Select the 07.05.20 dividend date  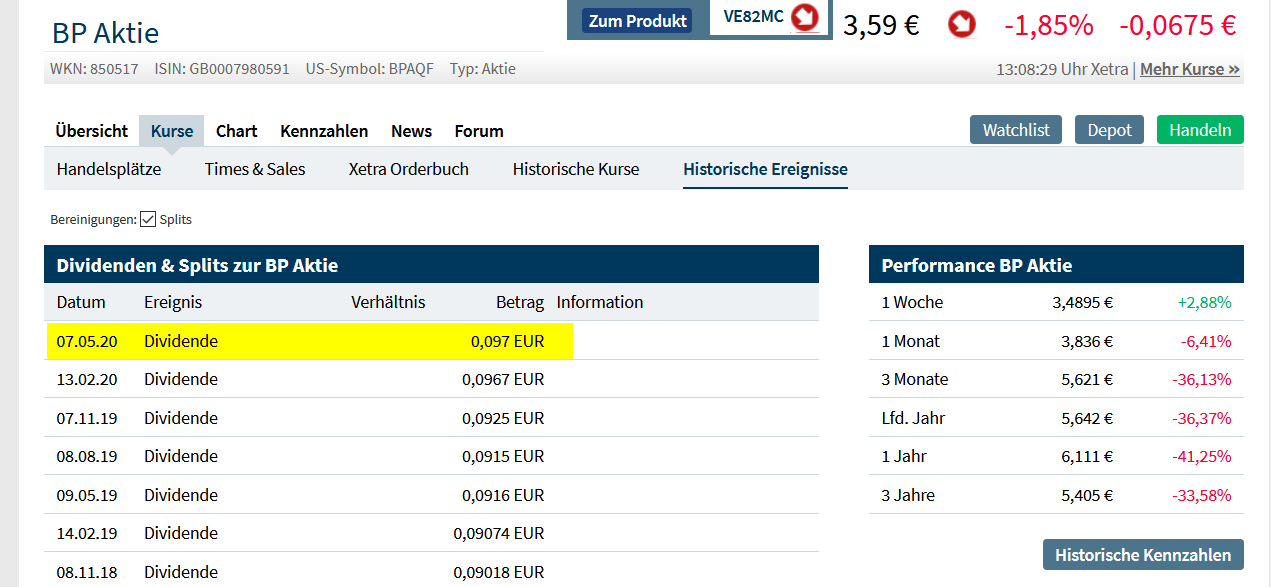(87, 341)
